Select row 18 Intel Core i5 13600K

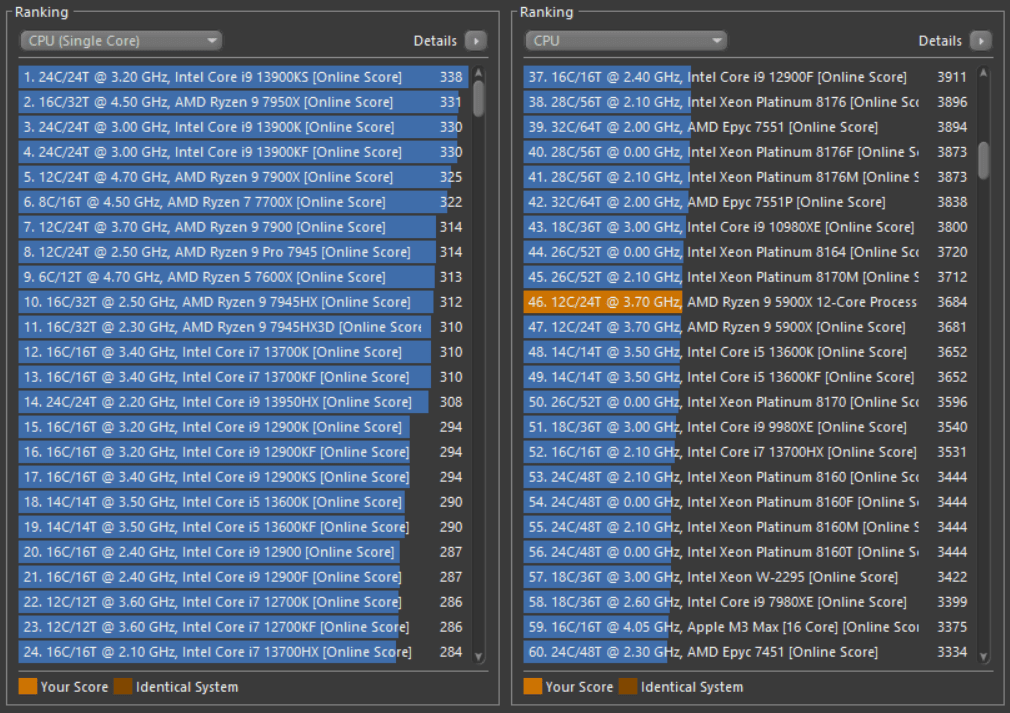243,502
